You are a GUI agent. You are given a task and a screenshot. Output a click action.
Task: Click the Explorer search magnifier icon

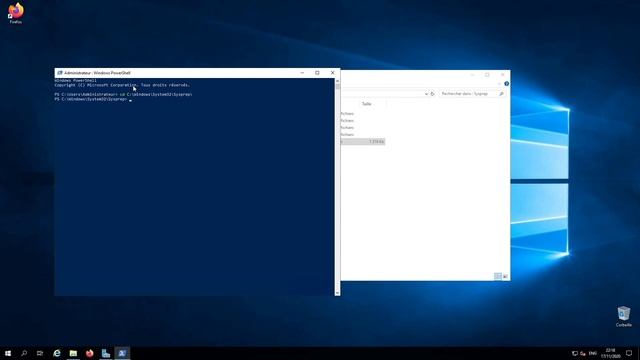(x=501, y=94)
